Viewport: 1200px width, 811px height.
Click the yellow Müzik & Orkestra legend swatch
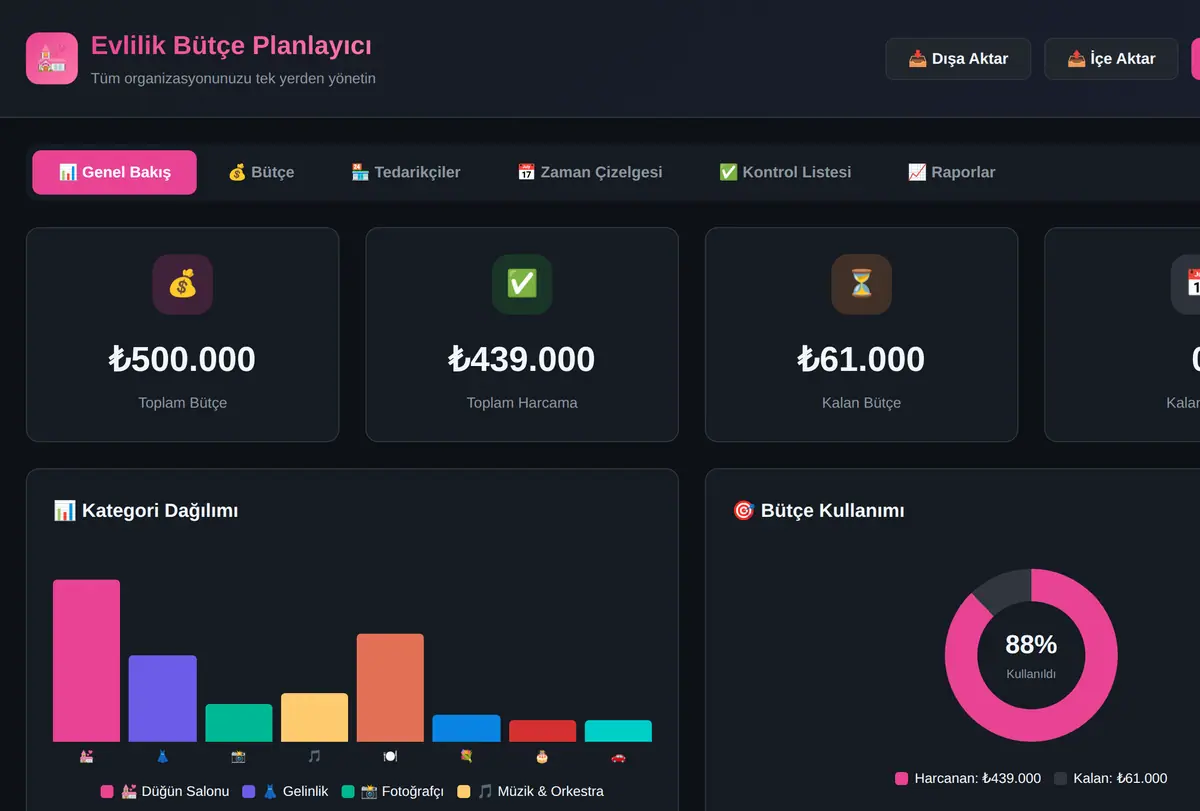click(x=464, y=791)
